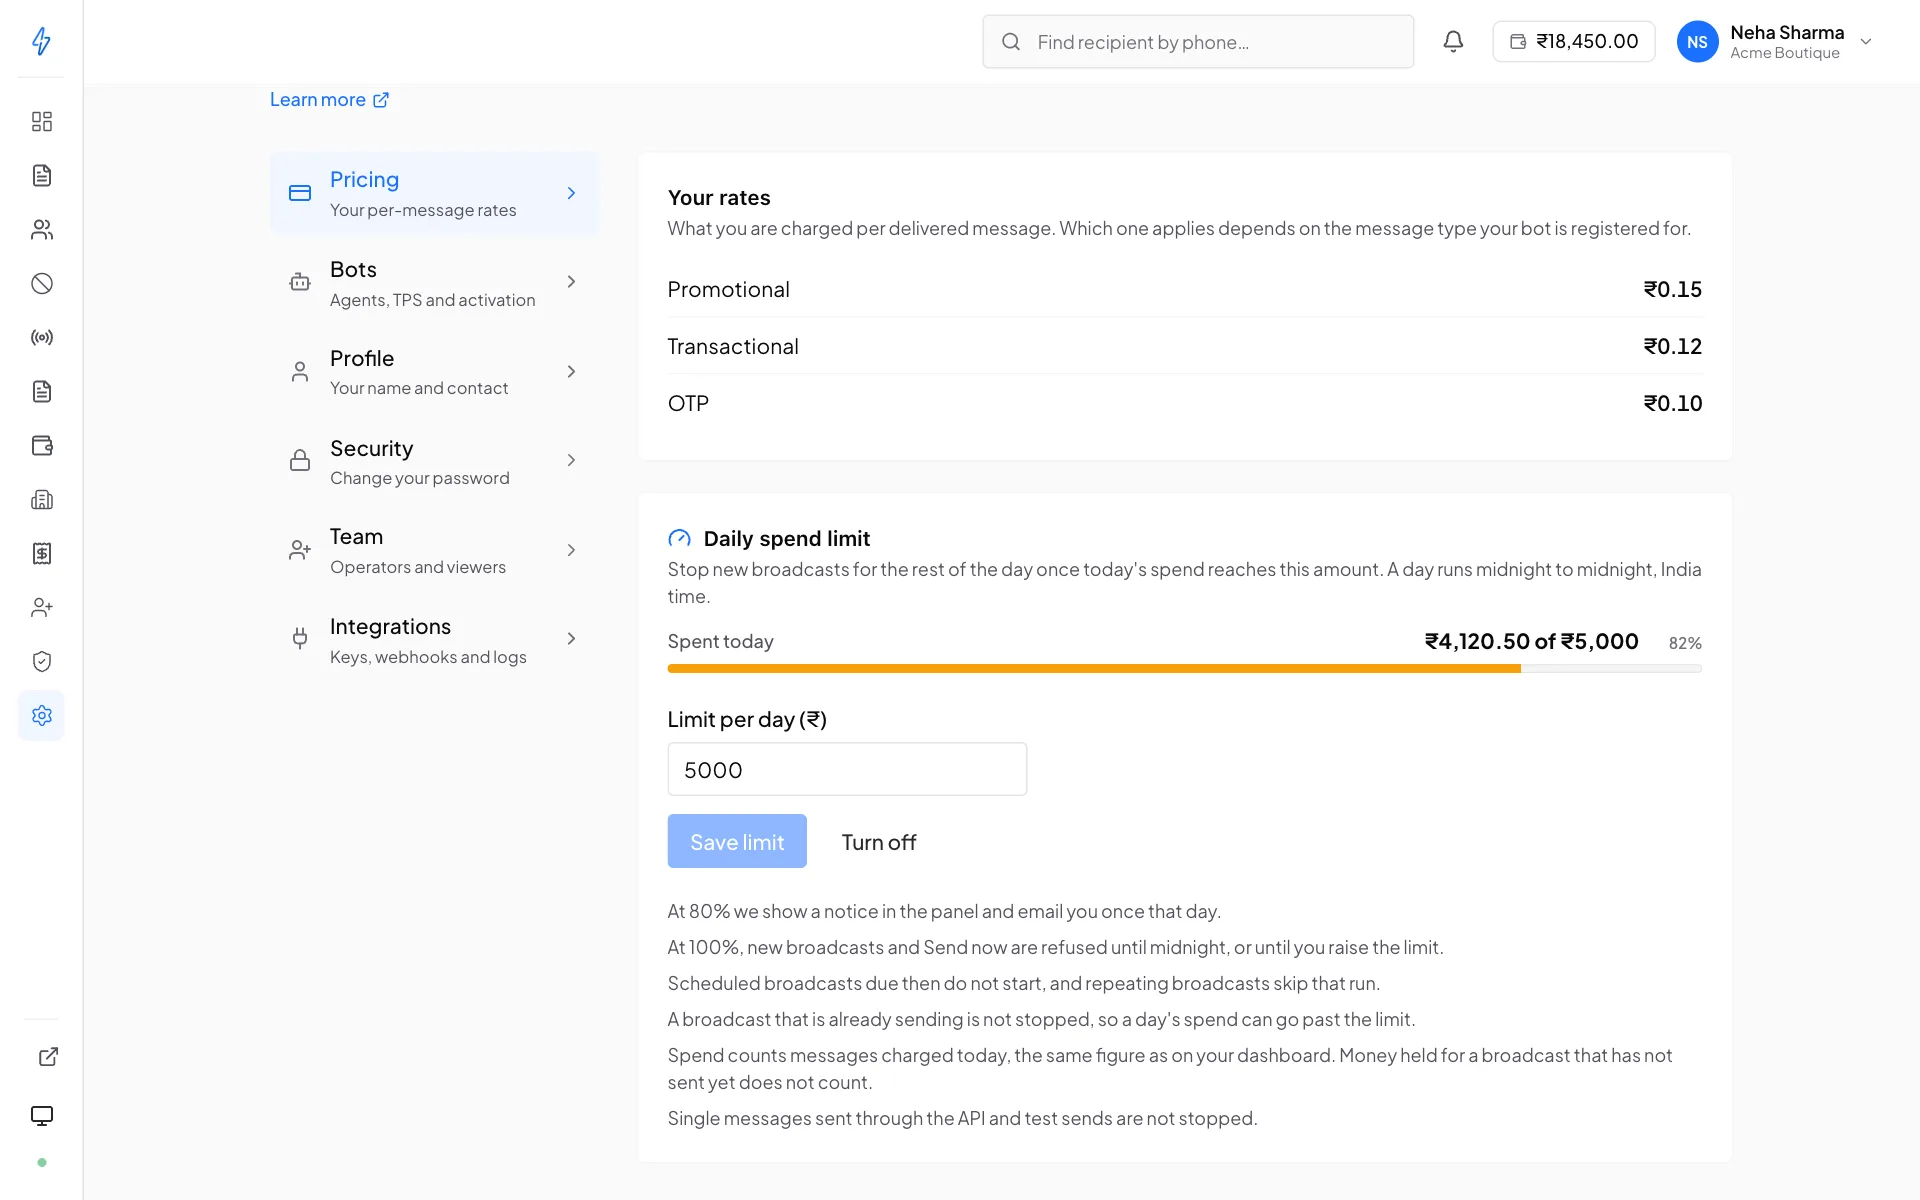Expand the Integrations row chevron

pyautogui.click(x=571, y=639)
